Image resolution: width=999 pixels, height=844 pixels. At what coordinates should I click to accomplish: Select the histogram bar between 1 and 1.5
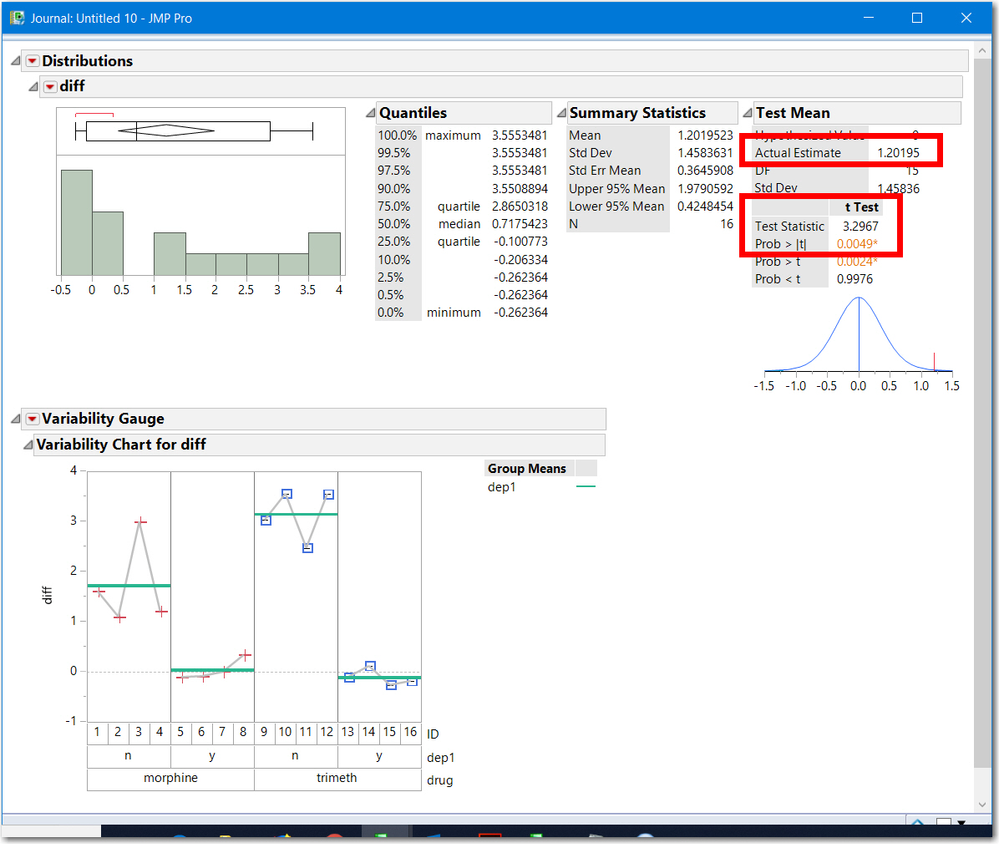point(169,254)
